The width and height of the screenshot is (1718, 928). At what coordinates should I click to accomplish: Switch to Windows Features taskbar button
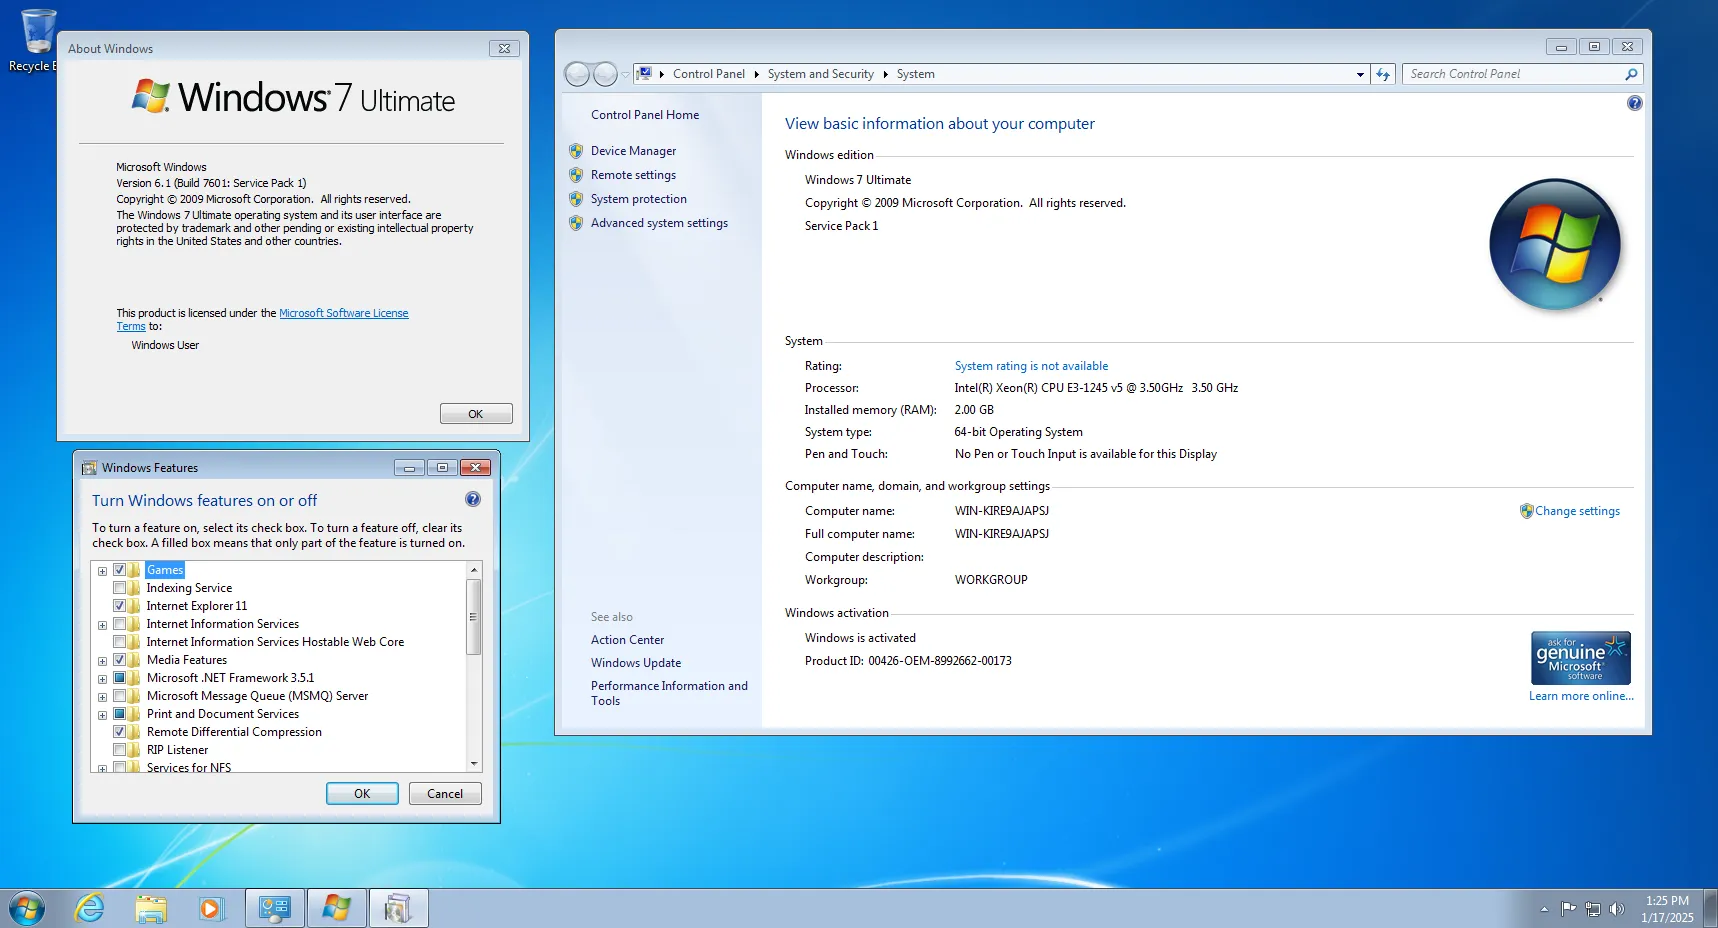tap(398, 909)
